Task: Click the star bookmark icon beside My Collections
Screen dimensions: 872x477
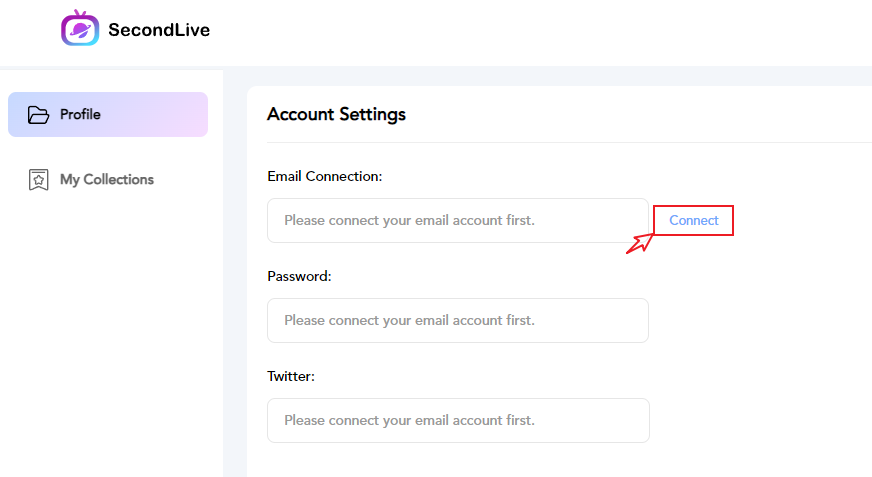Action: pos(38,180)
